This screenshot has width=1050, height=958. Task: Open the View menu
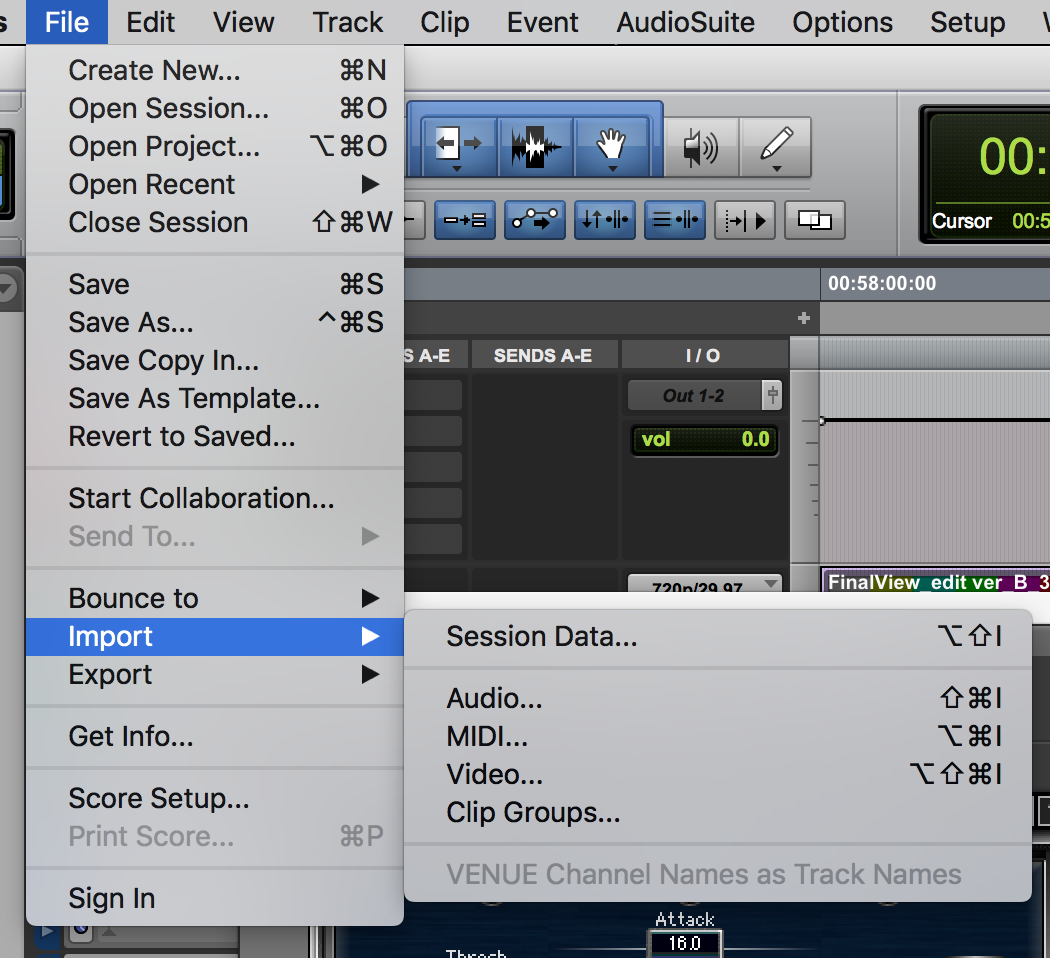(244, 22)
